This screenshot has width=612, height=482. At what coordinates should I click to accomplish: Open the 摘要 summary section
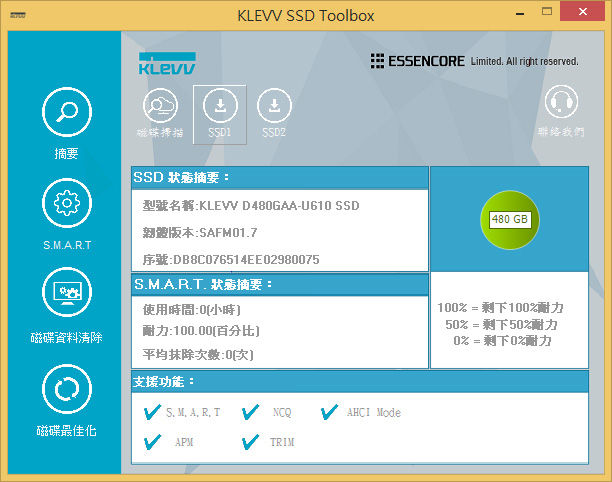(67, 112)
